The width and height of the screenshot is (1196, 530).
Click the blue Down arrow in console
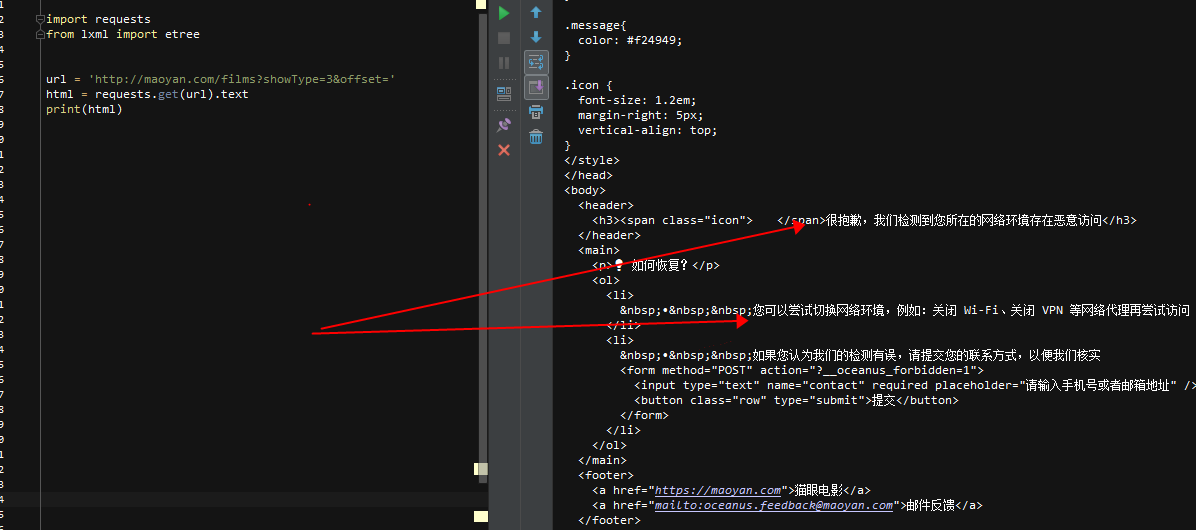(x=536, y=37)
